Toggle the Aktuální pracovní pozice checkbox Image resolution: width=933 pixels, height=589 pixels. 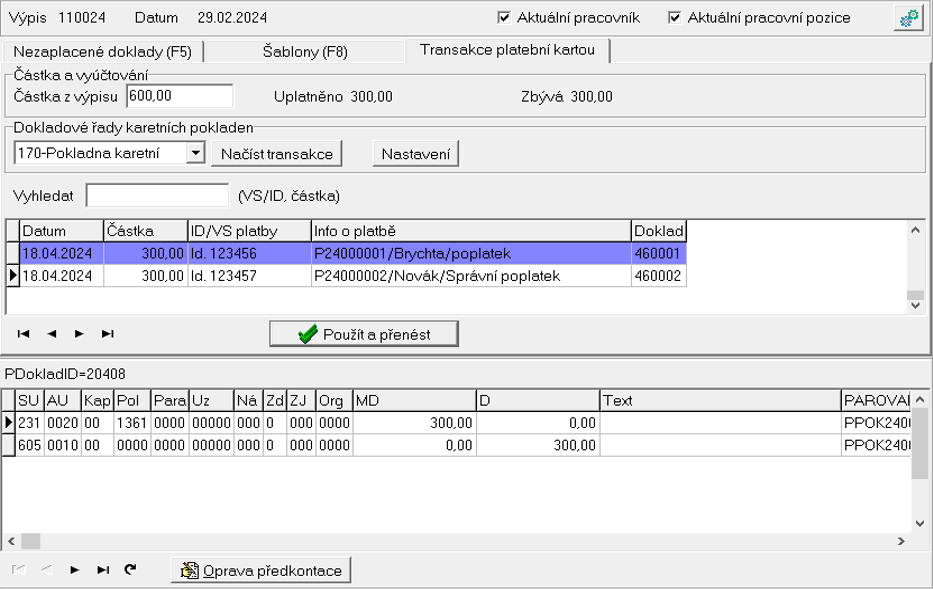(x=674, y=18)
